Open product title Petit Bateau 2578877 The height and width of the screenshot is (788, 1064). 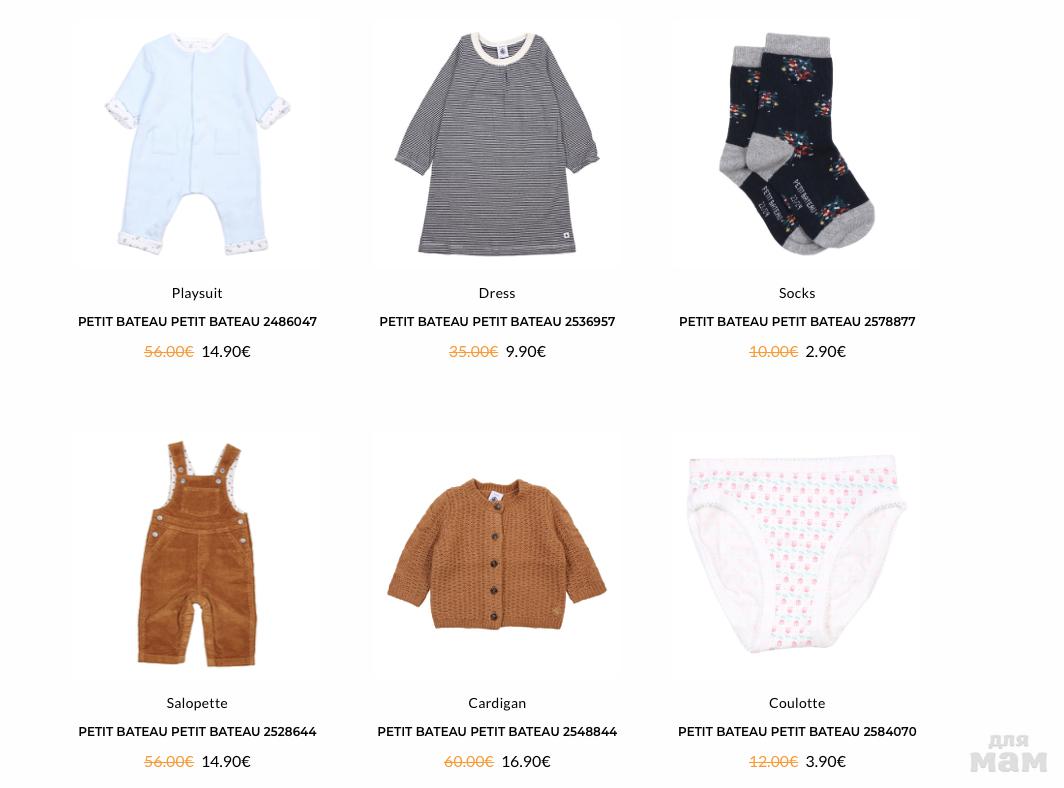click(x=797, y=322)
